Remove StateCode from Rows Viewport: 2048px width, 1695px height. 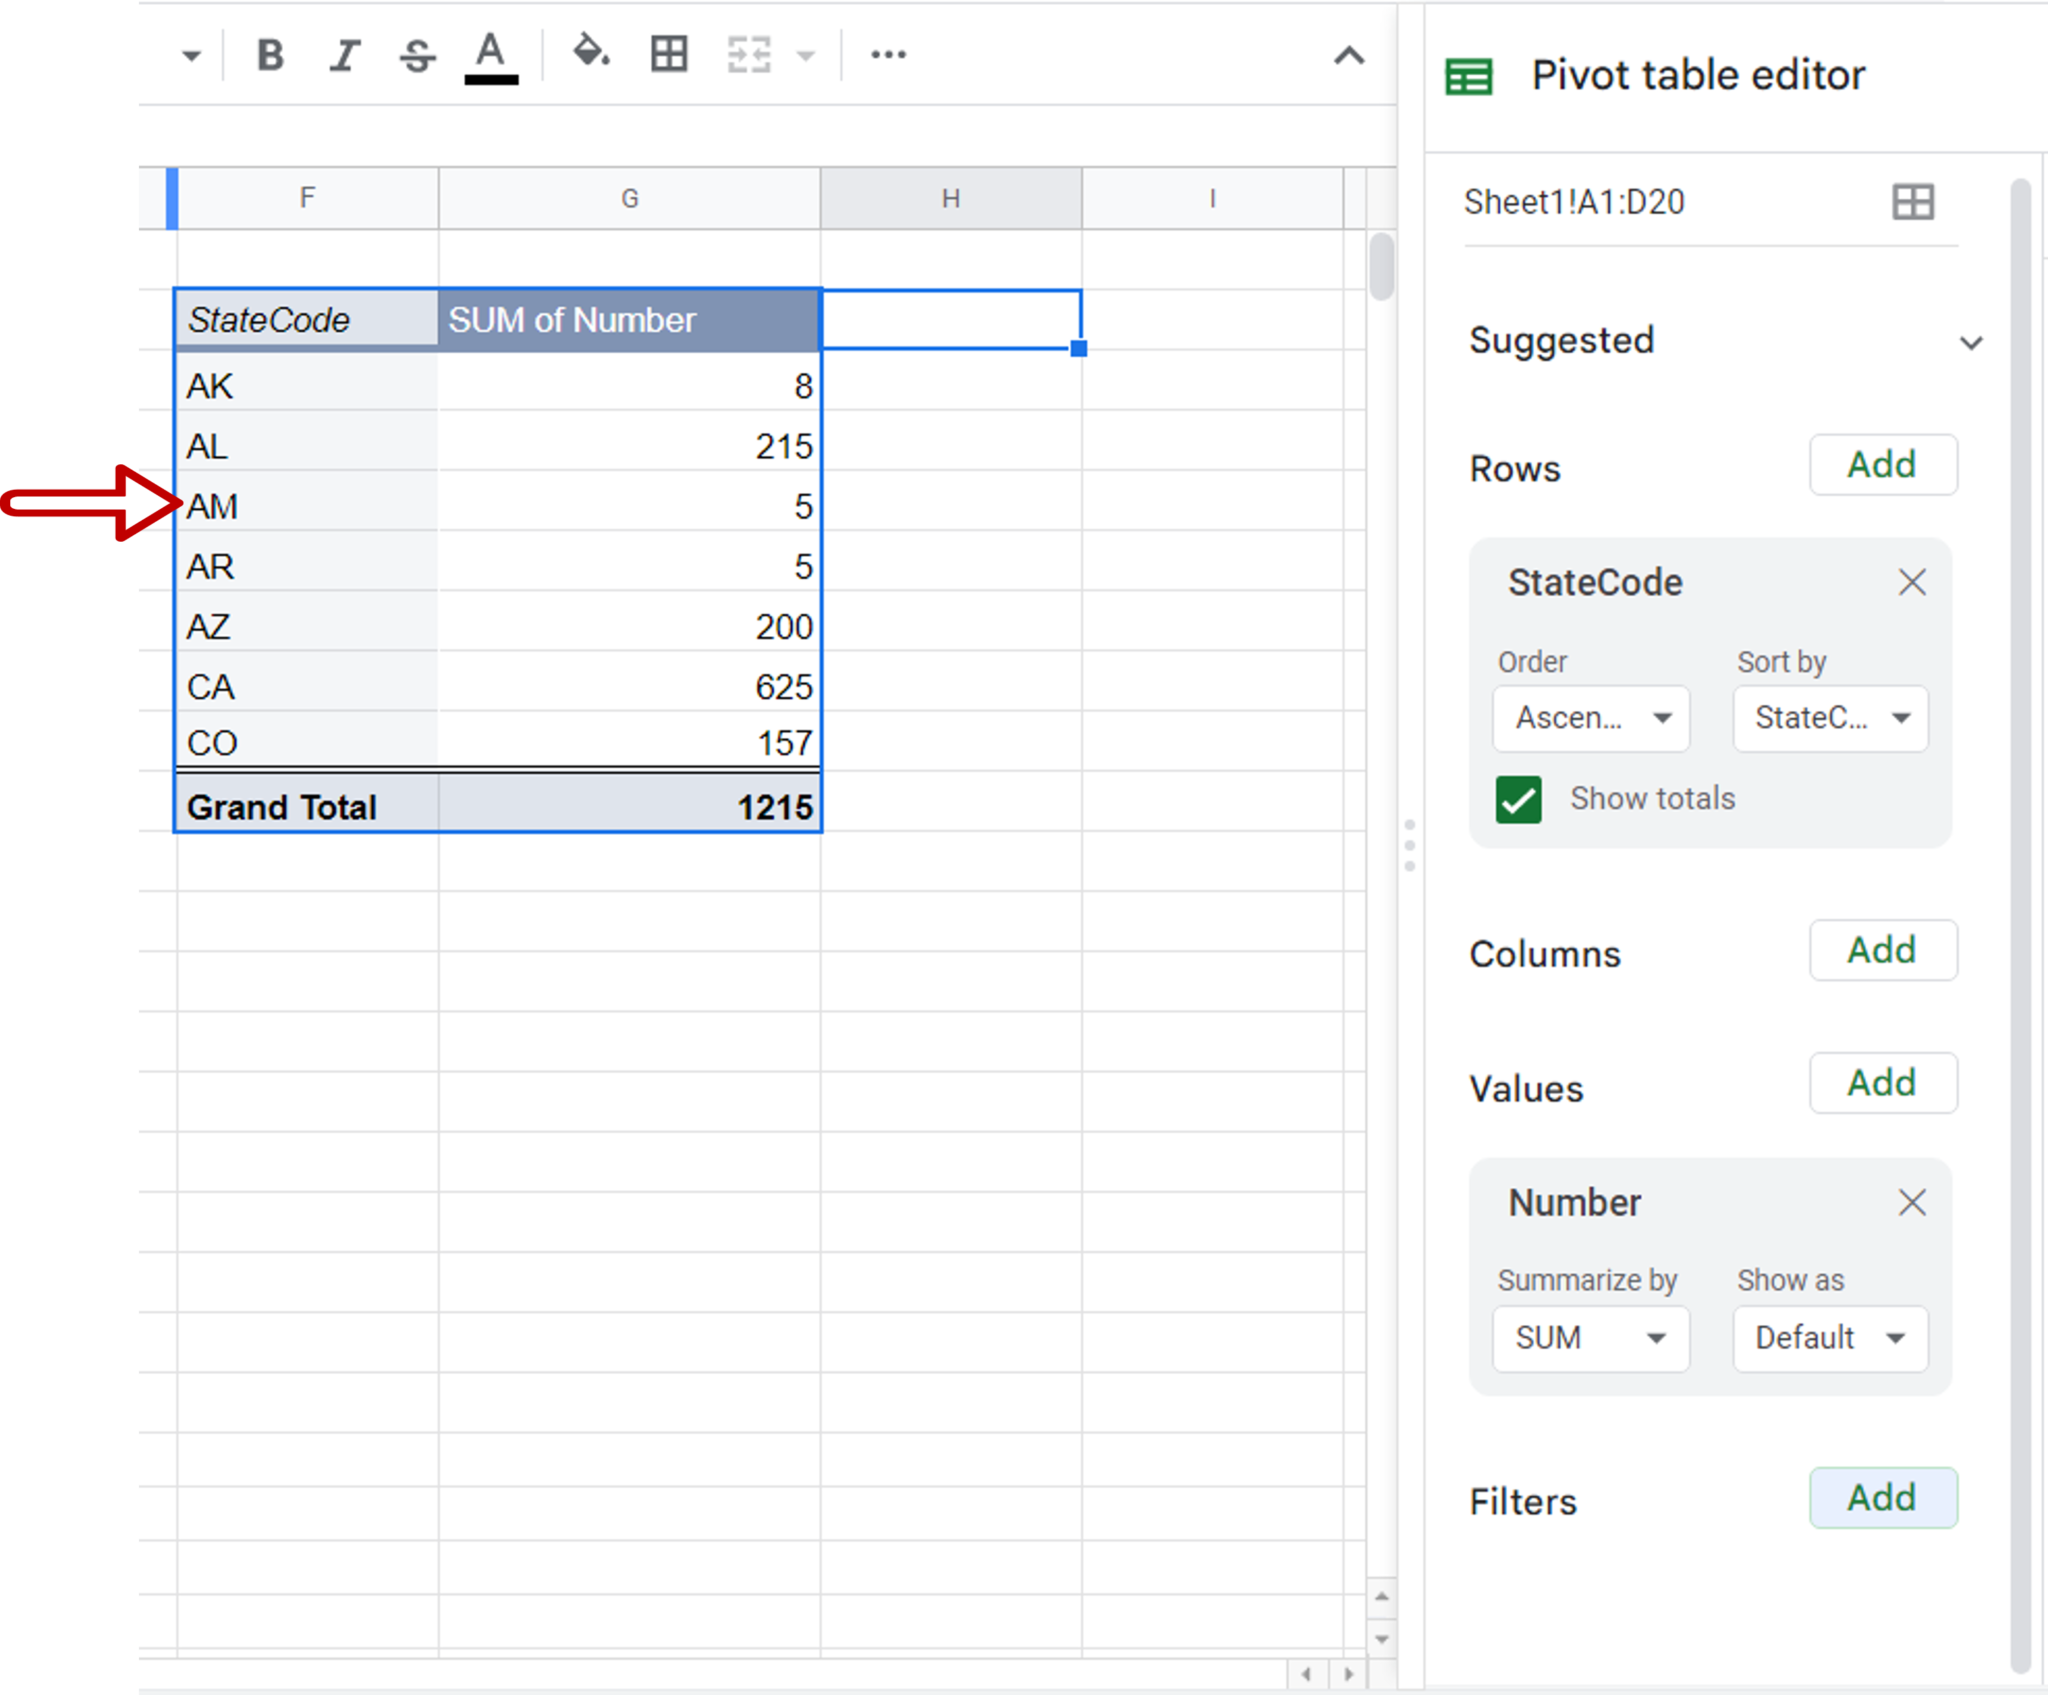click(x=1913, y=581)
